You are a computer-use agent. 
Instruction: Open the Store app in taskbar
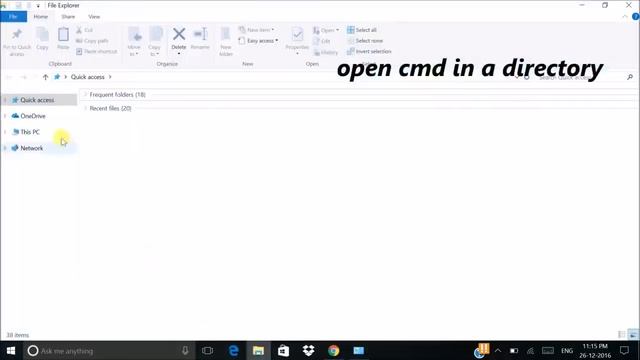tap(283, 351)
